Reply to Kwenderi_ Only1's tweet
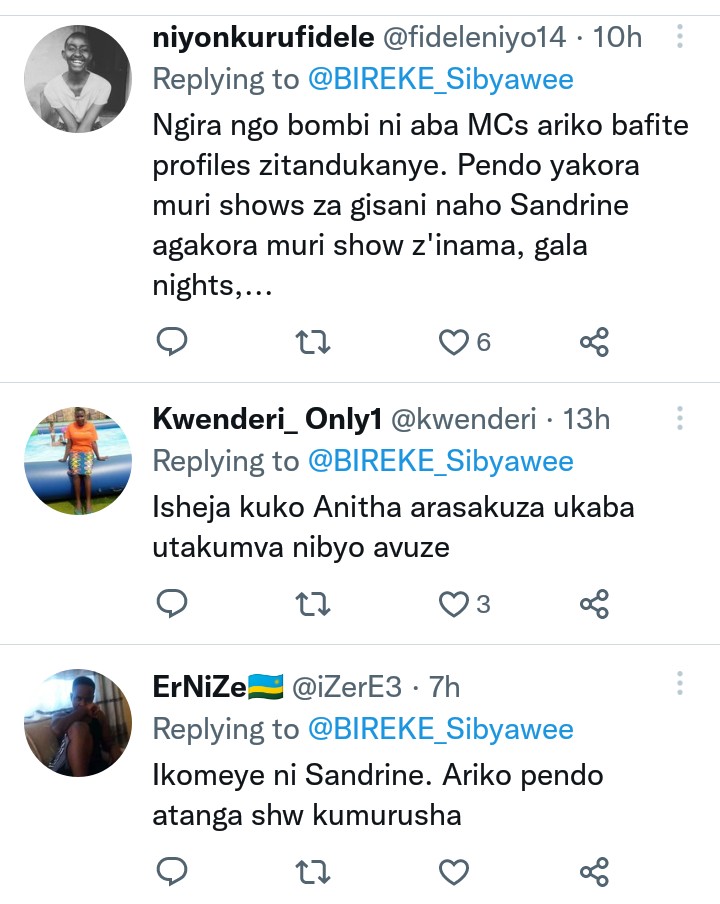720x904 pixels. (173, 604)
